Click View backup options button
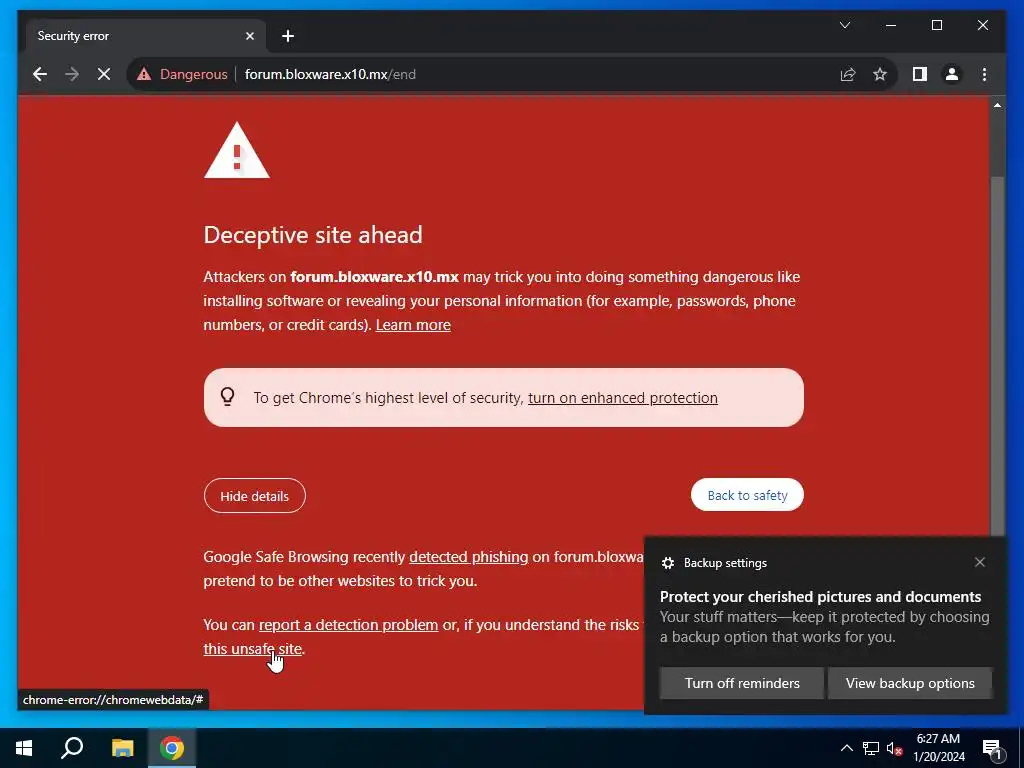The height and width of the screenshot is (768, 1024). [910, 683]
